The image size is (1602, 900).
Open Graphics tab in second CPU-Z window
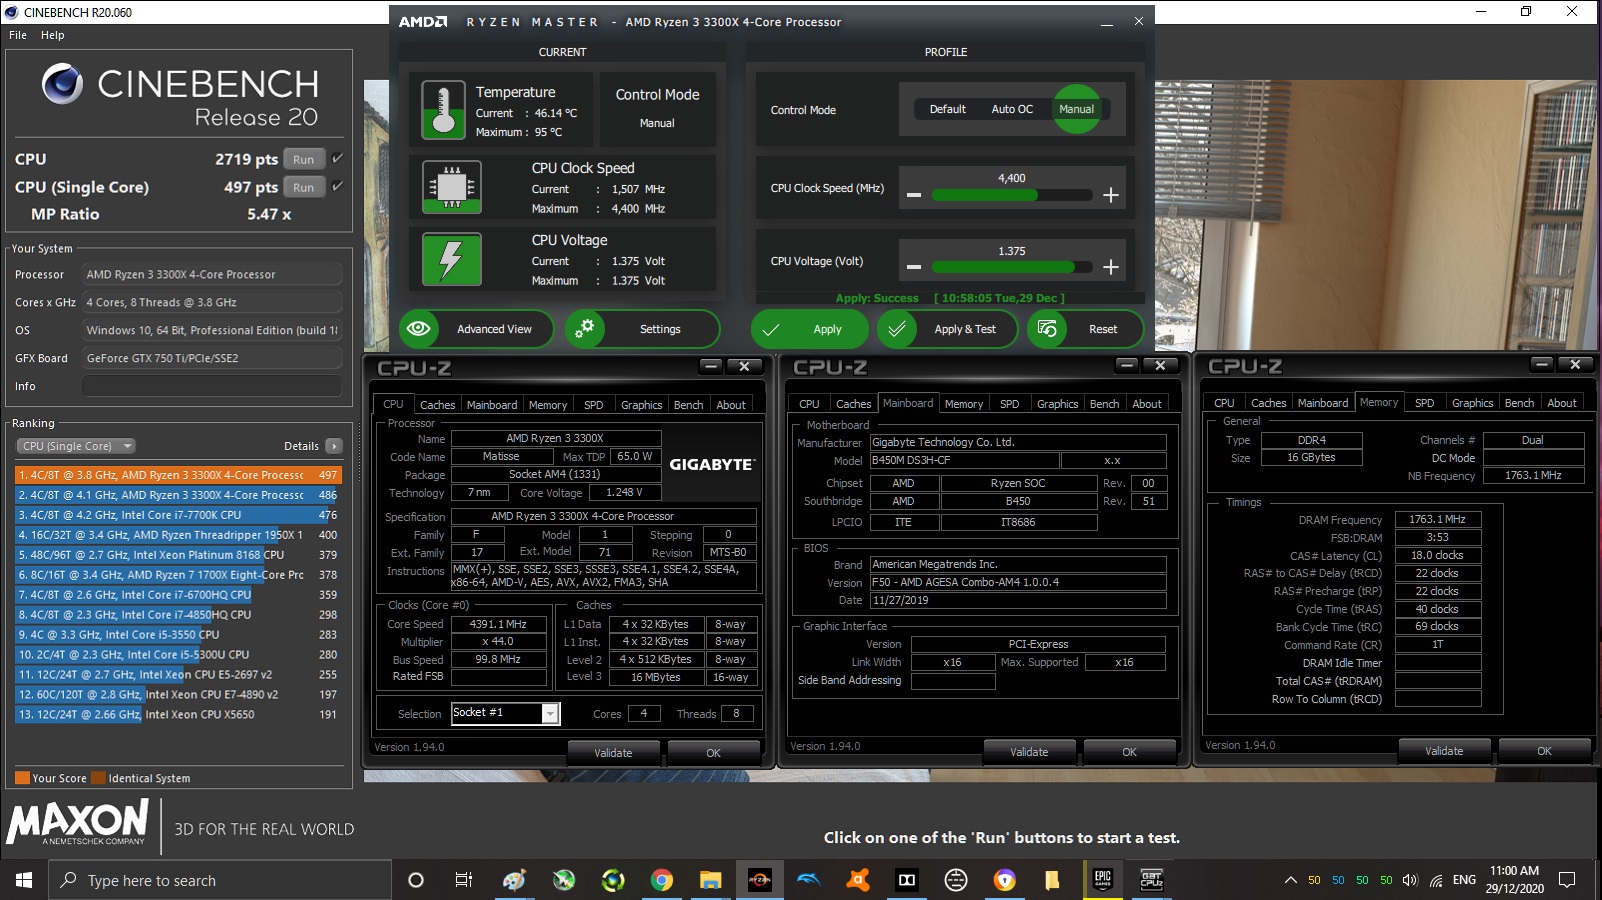coord(1057,404)
